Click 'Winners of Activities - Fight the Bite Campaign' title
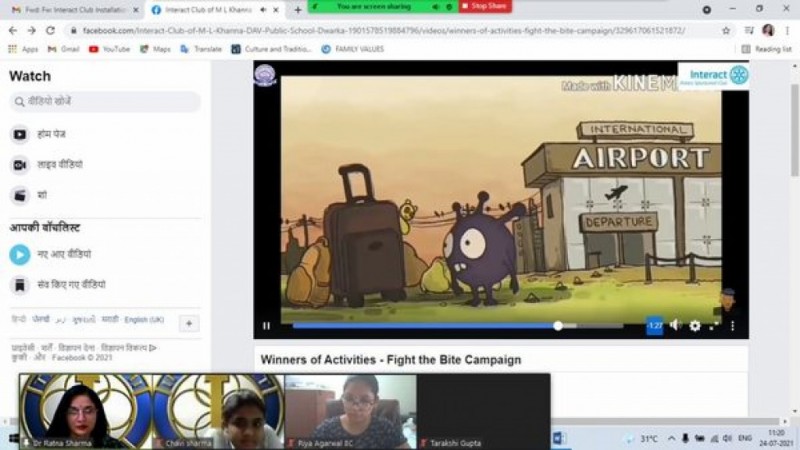The image size is (800, 450). [391, 360]
